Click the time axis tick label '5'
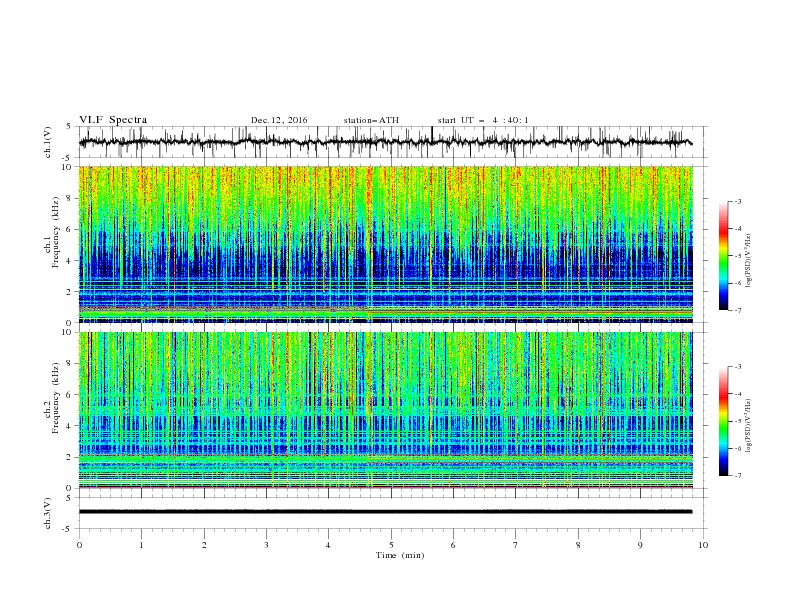This screenshot has width=792, height=612. pyautogui.click(x=391, y=545)
